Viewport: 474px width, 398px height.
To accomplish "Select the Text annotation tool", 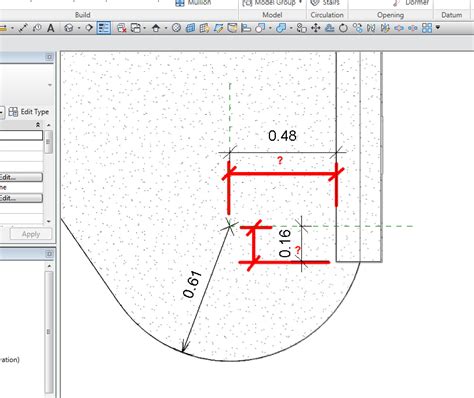I will pos(51,28).
